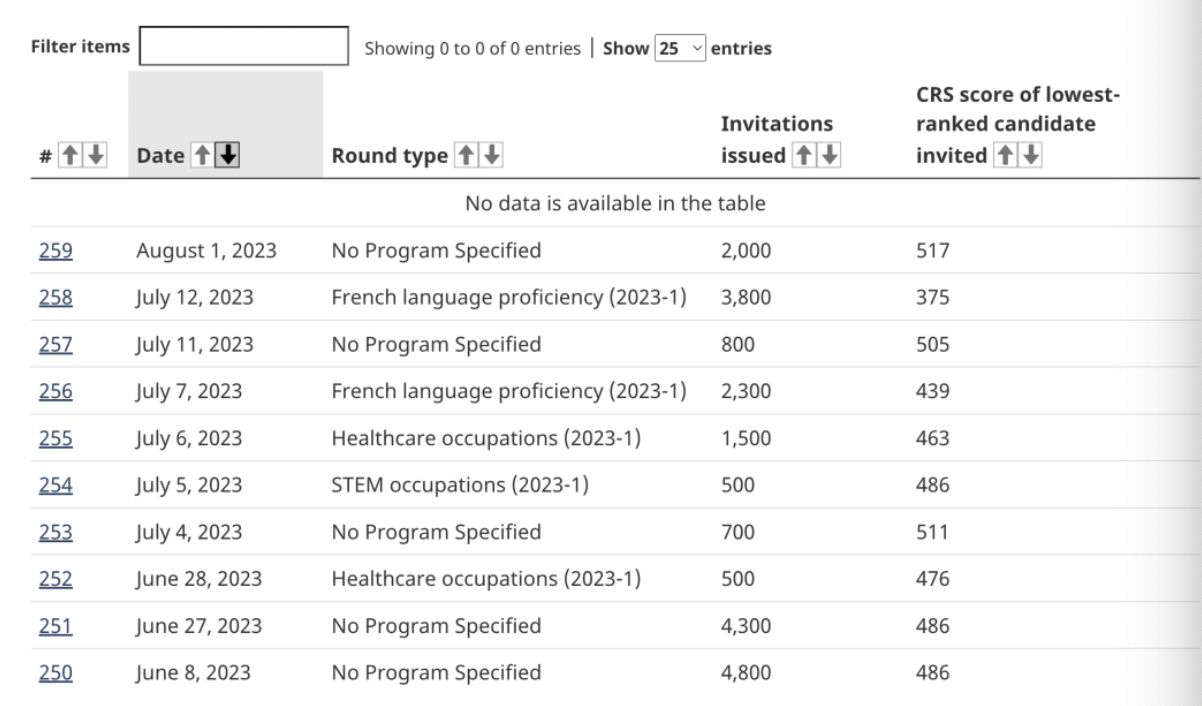
Task: Open the Show entries count dropdown
Action: coord(680,48)
